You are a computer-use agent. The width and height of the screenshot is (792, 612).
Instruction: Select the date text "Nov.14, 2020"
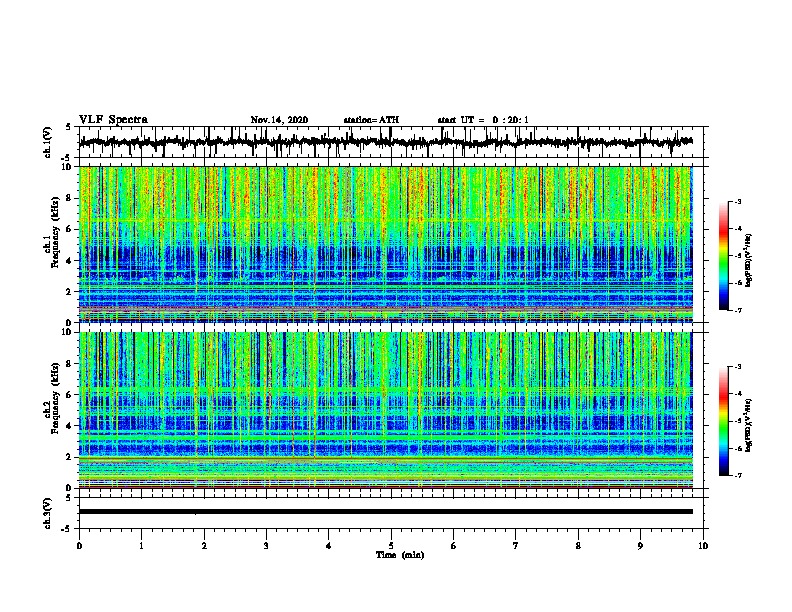tap(279, 120)
